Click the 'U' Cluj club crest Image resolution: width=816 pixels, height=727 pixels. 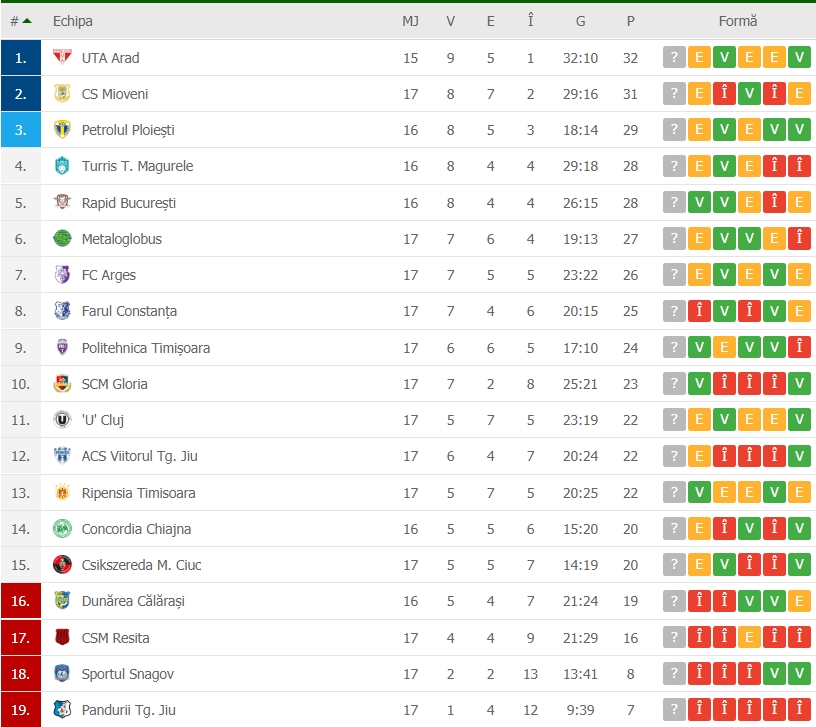pyautogui.click(x=62, y=420)
